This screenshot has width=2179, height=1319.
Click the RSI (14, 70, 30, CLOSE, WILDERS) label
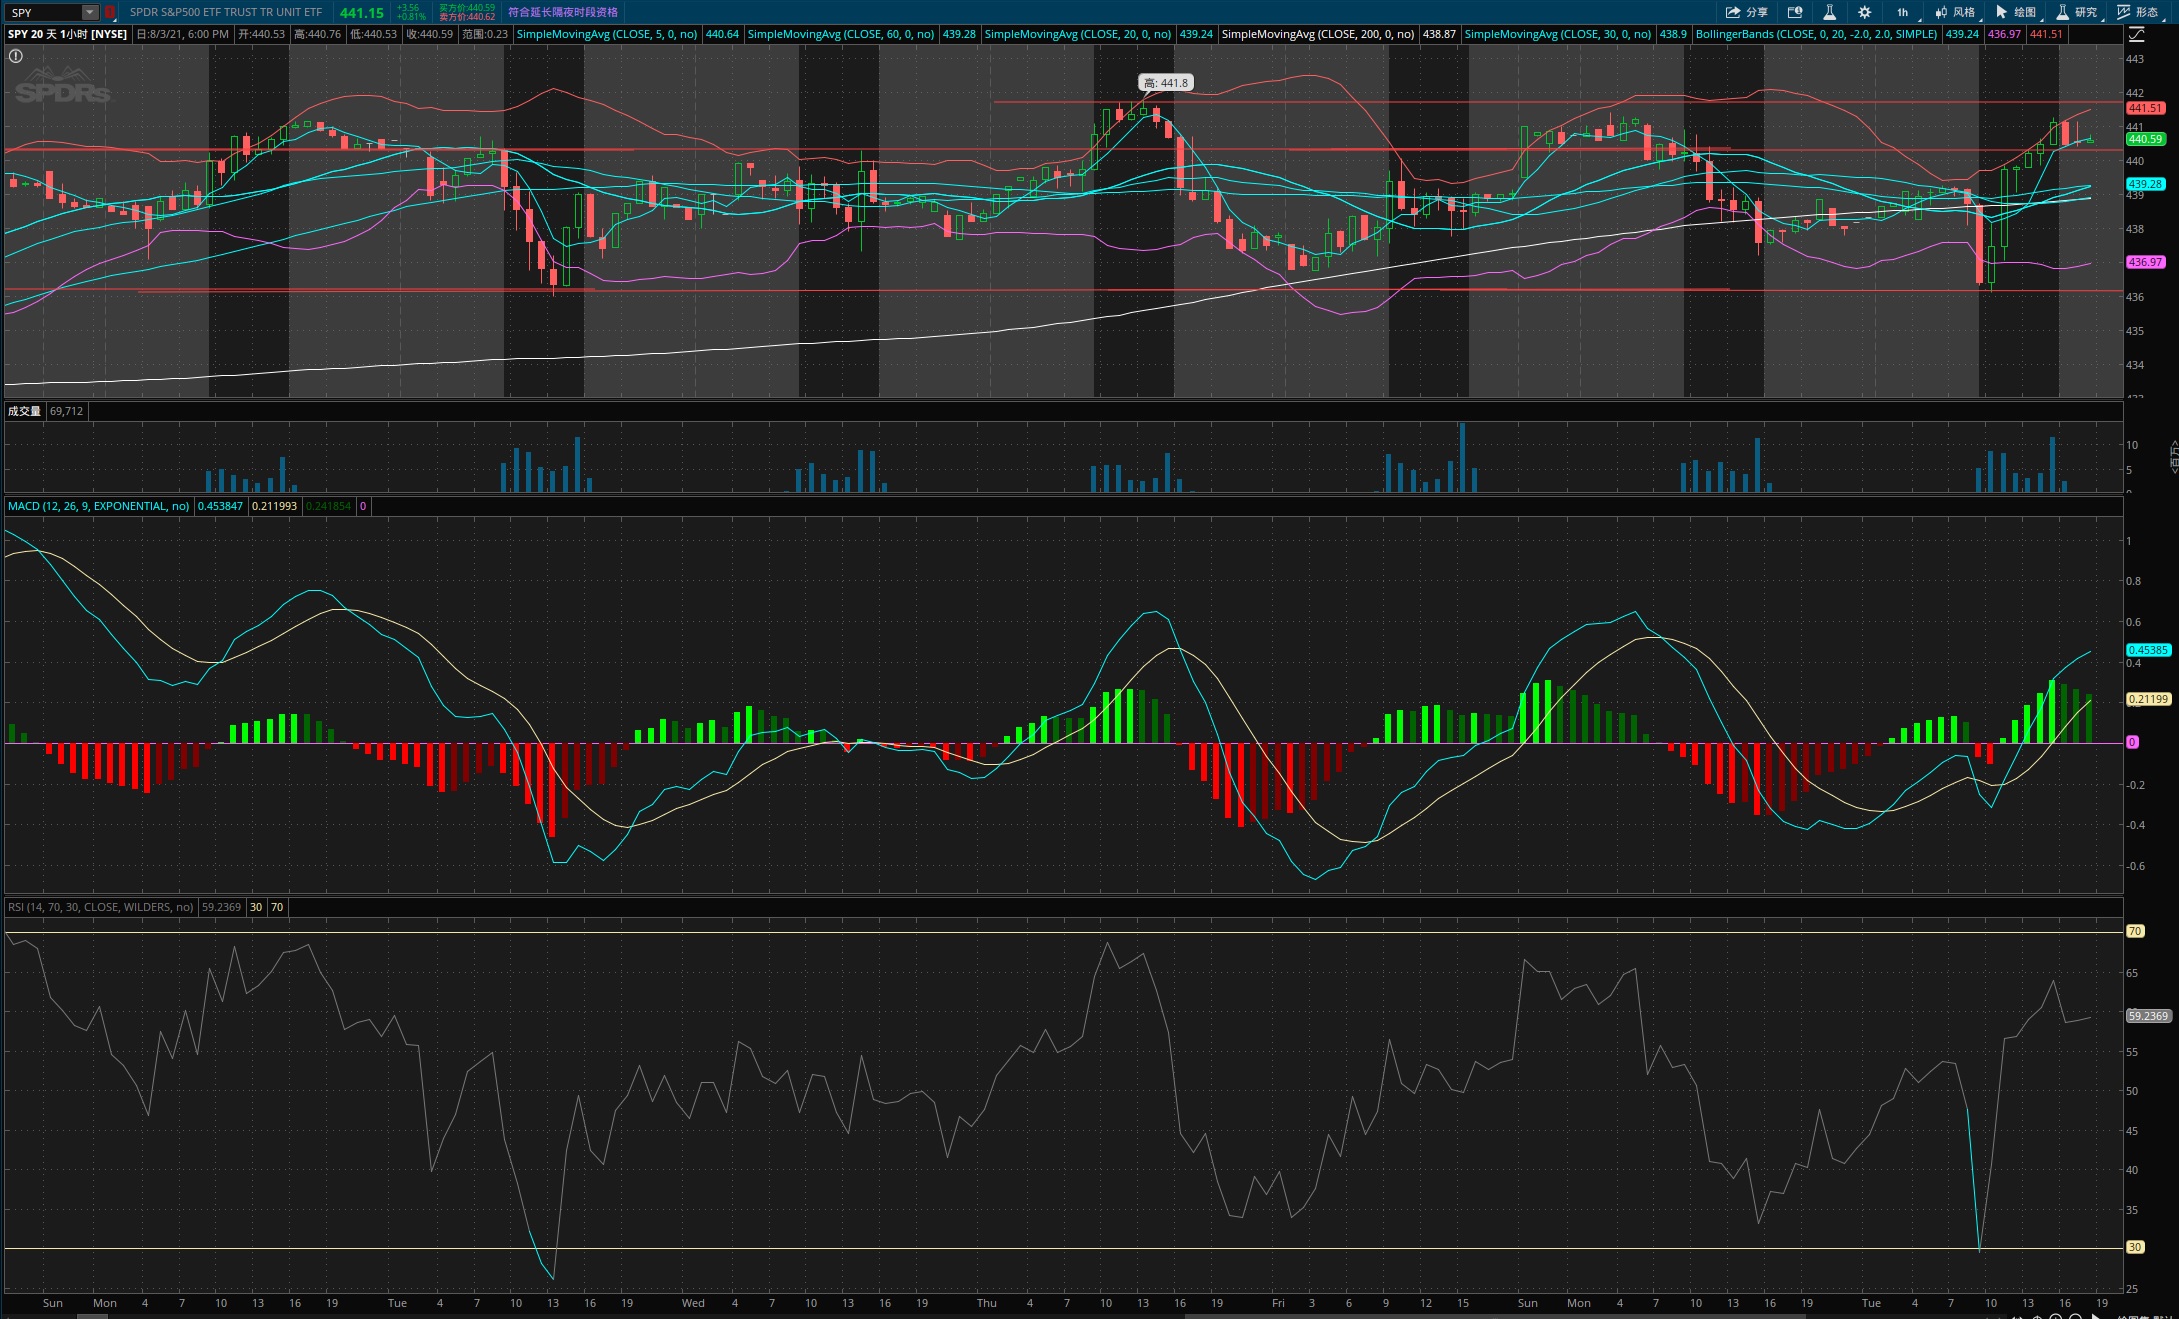click(x=100, y=907)
